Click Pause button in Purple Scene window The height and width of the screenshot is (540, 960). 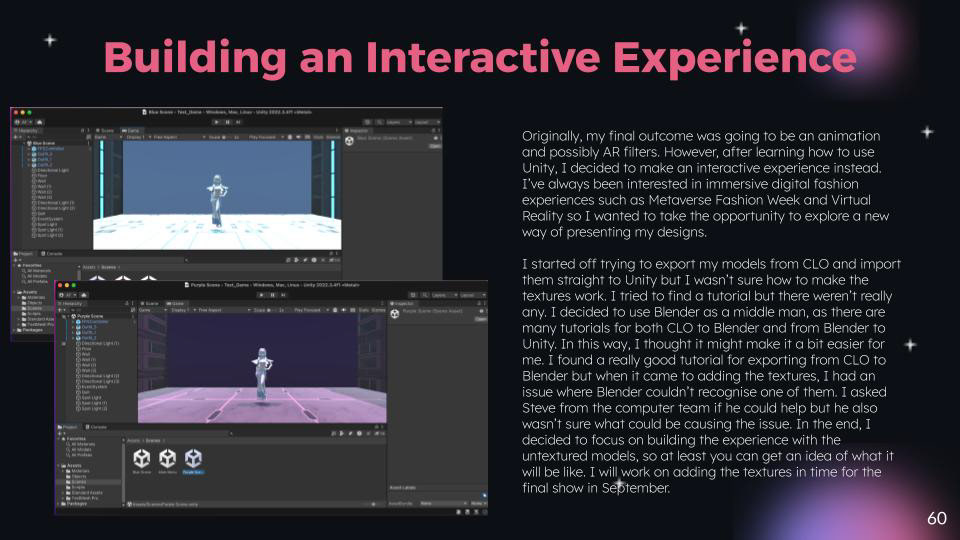tap(272, 295)
